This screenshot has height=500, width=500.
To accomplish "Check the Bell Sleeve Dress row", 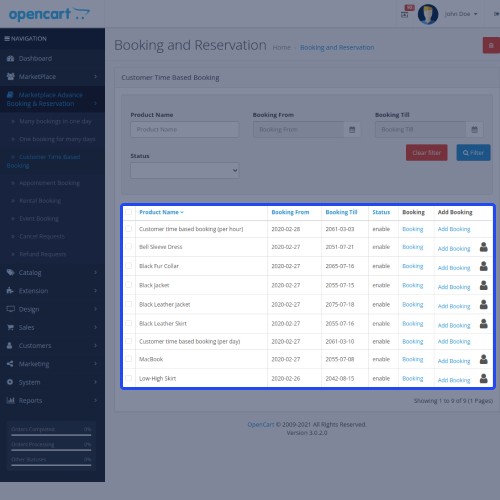I will [x=129, y=247].
